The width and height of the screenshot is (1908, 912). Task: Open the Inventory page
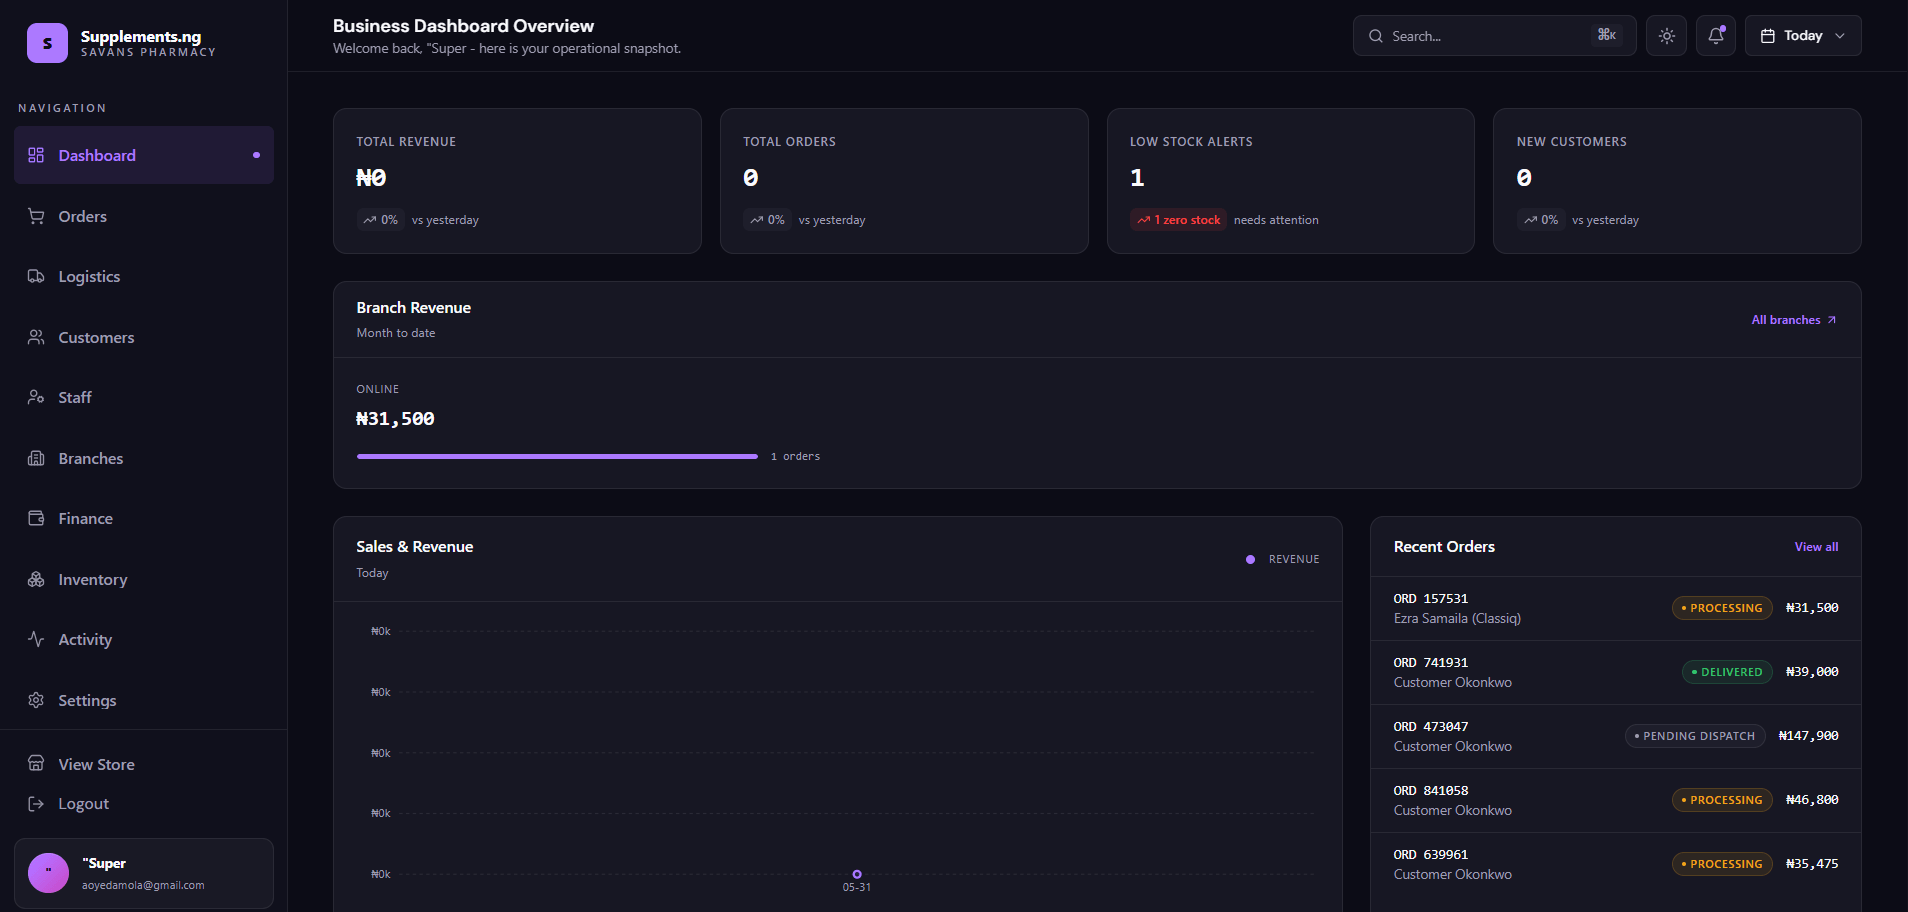point(144,579)
